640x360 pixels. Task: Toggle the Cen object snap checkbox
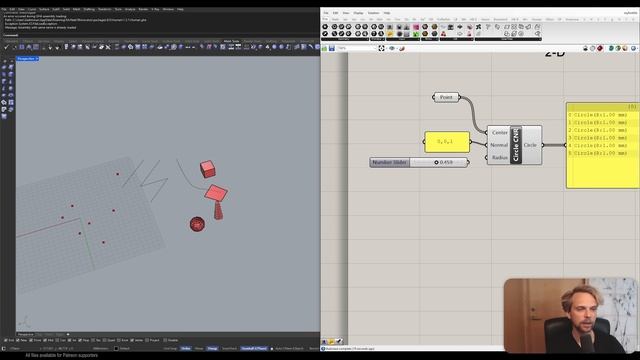pos(57,340)
